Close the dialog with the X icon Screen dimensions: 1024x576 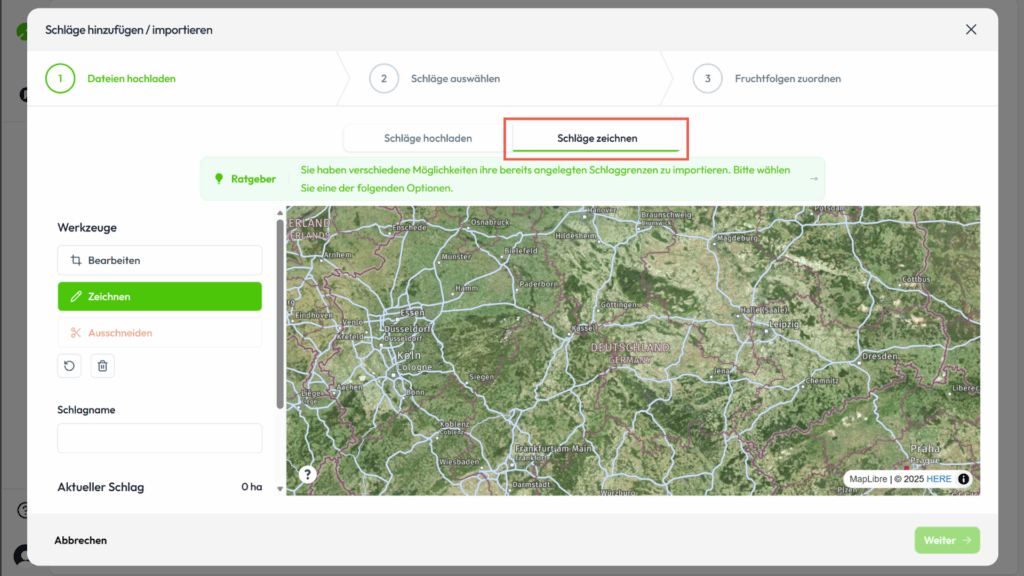[971, 30]
